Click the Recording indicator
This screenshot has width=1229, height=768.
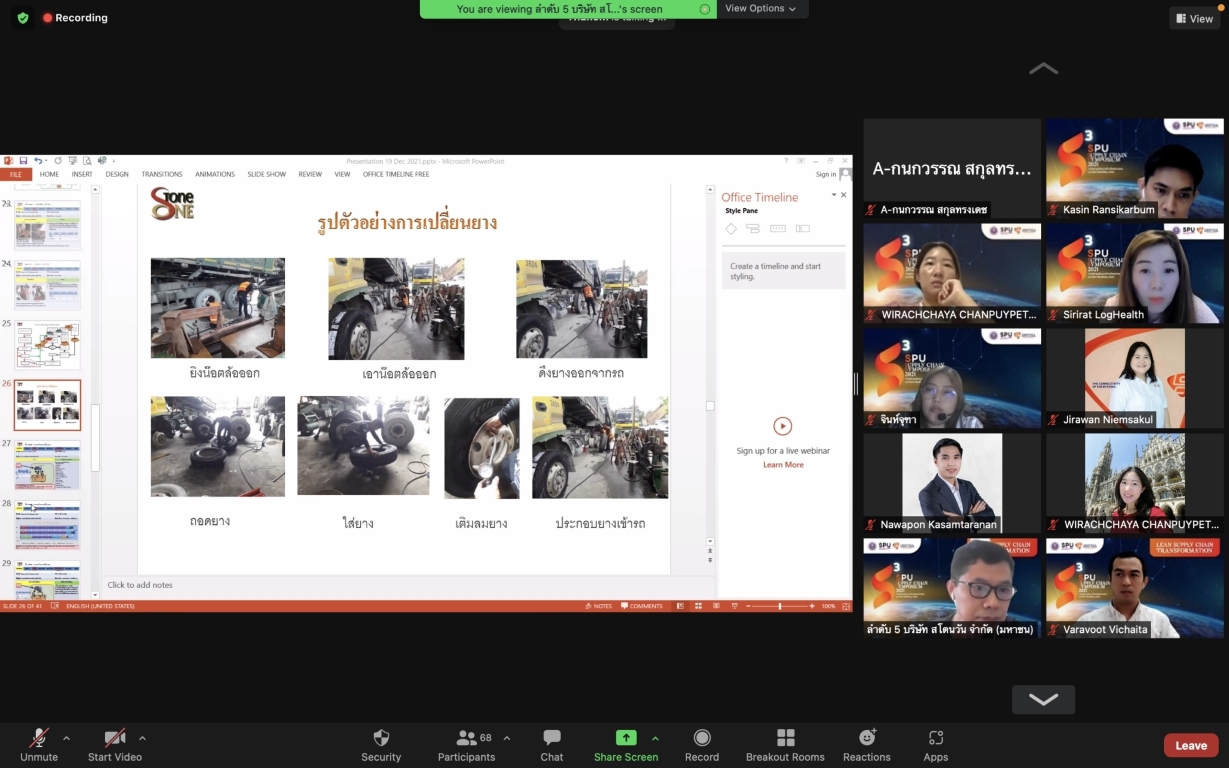point(75,18)
